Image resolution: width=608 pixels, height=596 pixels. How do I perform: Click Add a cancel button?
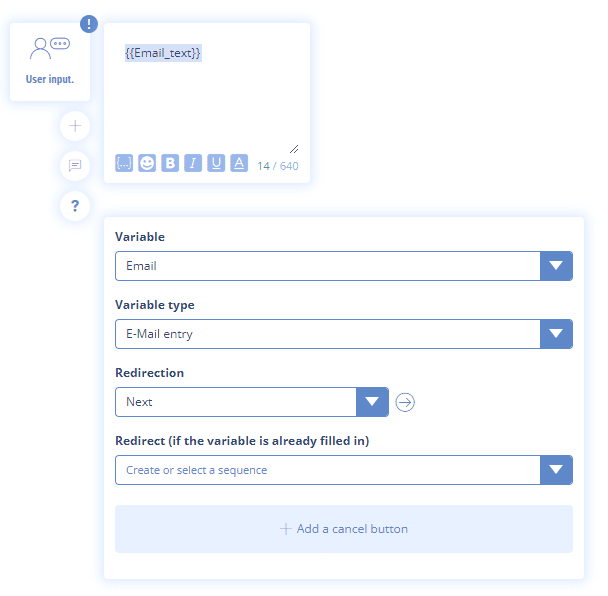click(x=344, y=529)
